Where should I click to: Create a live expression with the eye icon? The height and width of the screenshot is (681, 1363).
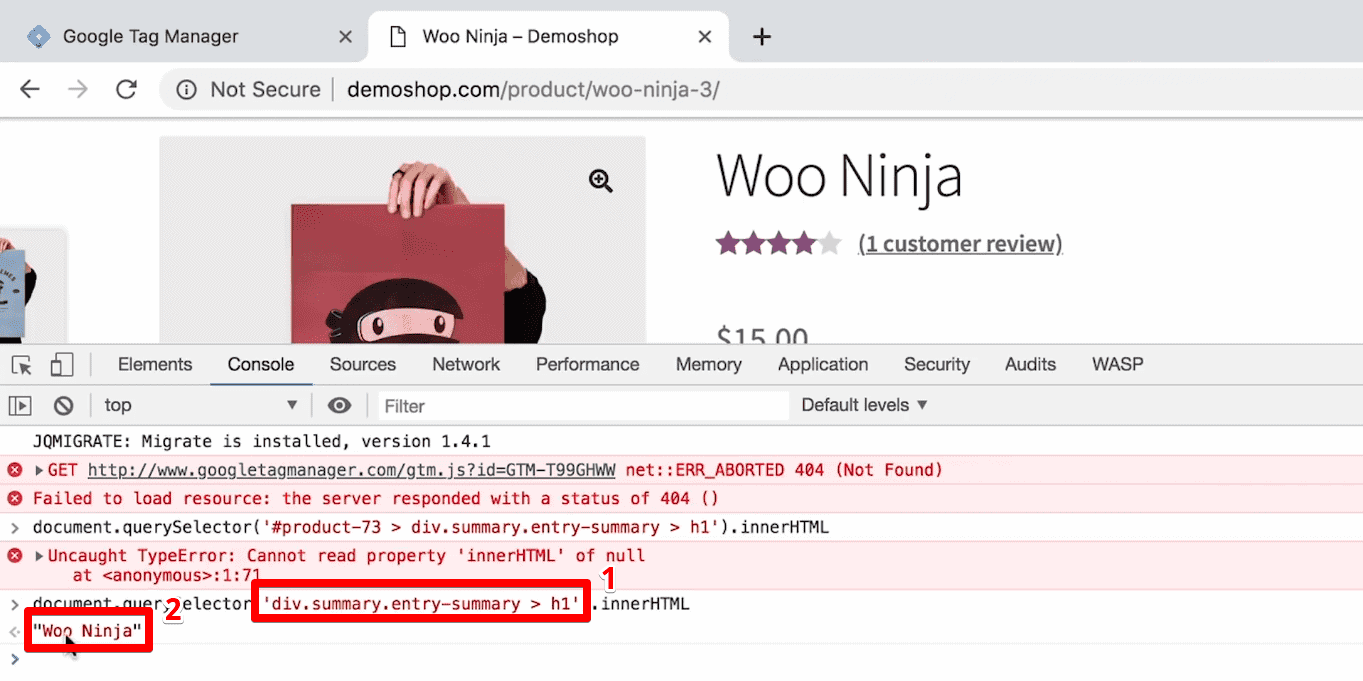[x=340, y=405]
